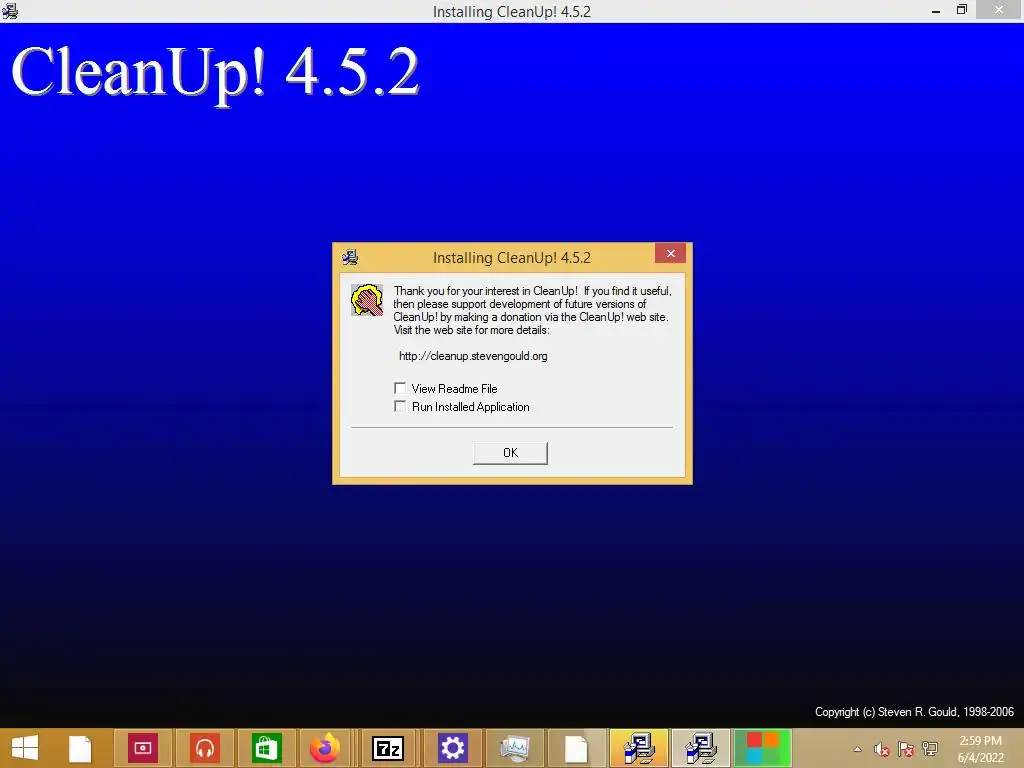Restore down the Installing CleanUp! main window
This screenshot has width=1024, height=768.
(x=961, y=10)
